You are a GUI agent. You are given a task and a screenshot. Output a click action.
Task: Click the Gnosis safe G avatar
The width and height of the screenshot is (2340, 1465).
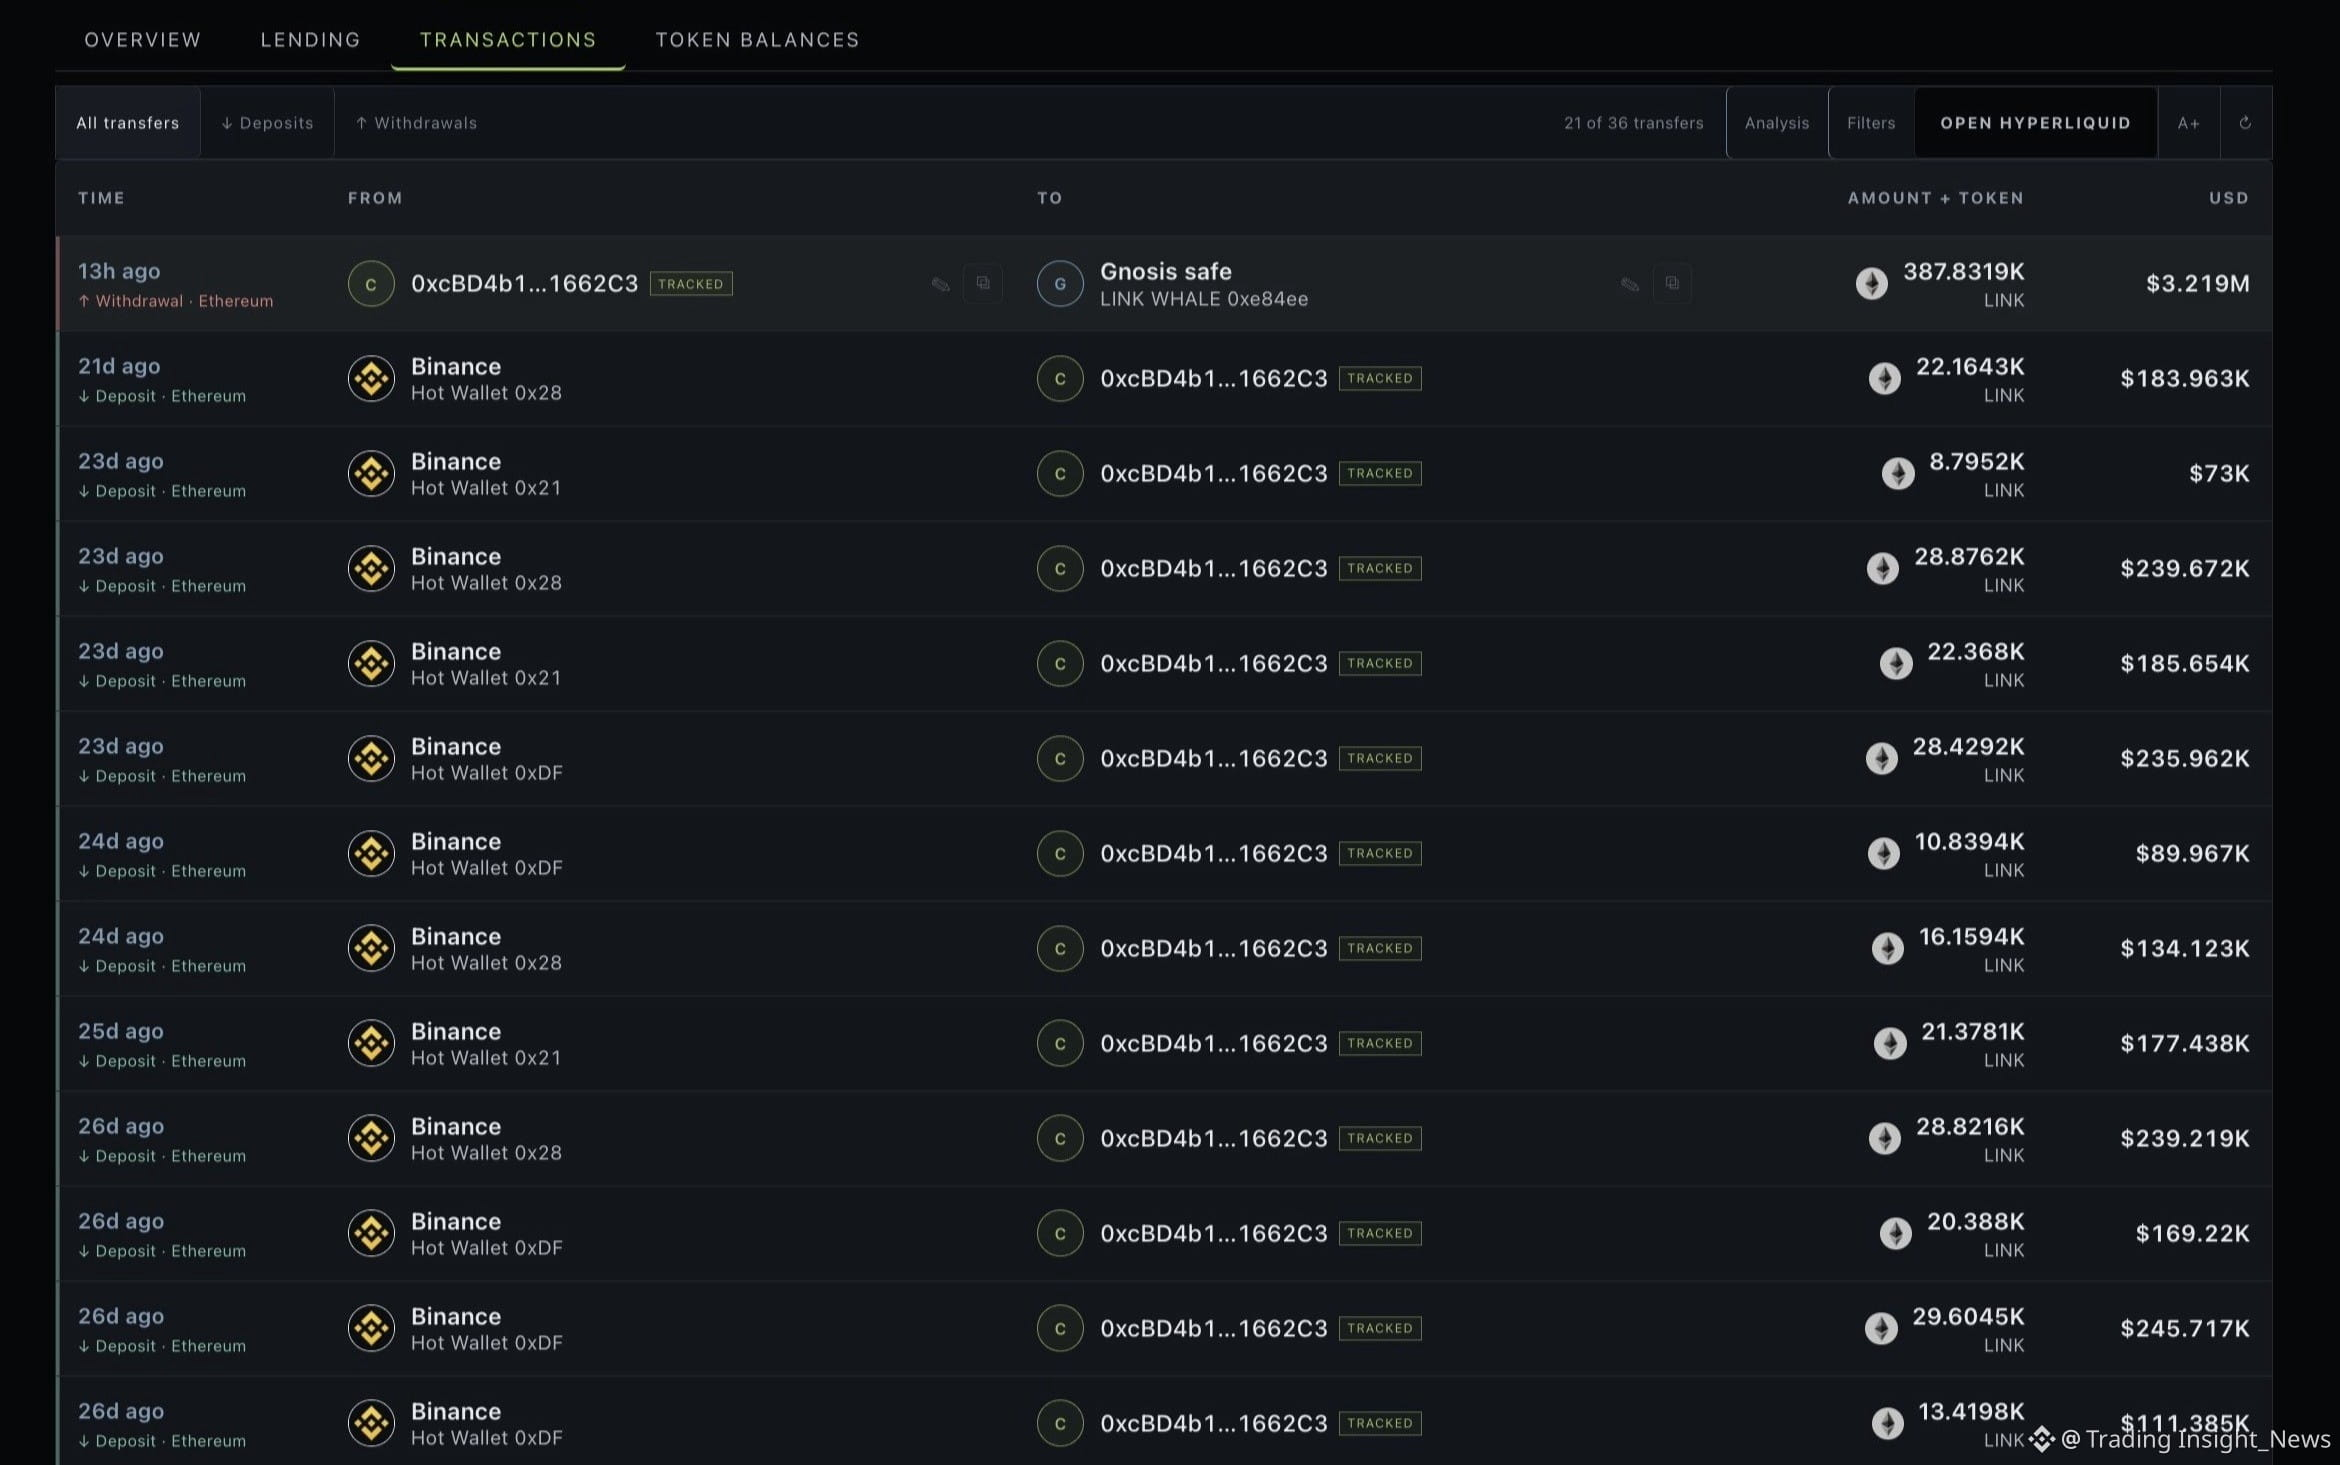(x=1060, y=284)
